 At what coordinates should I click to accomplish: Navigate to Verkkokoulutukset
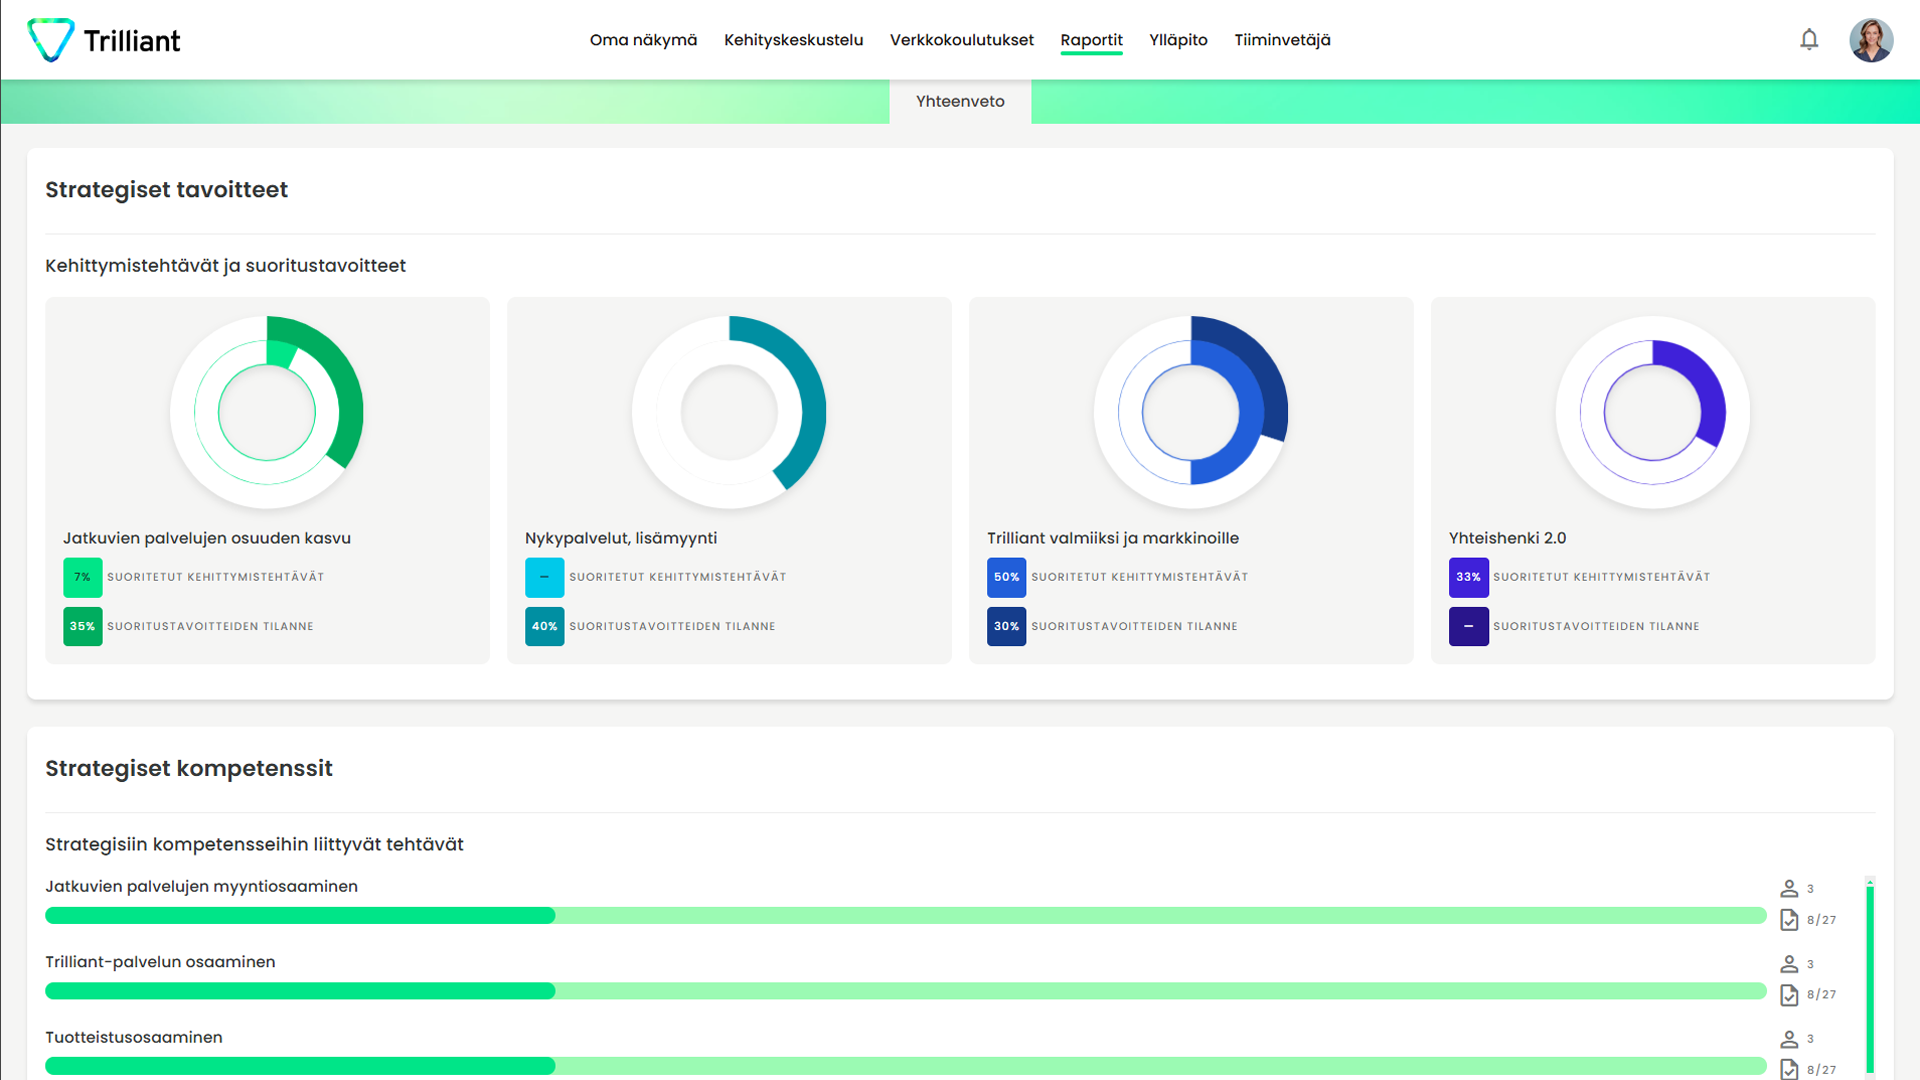961,40
